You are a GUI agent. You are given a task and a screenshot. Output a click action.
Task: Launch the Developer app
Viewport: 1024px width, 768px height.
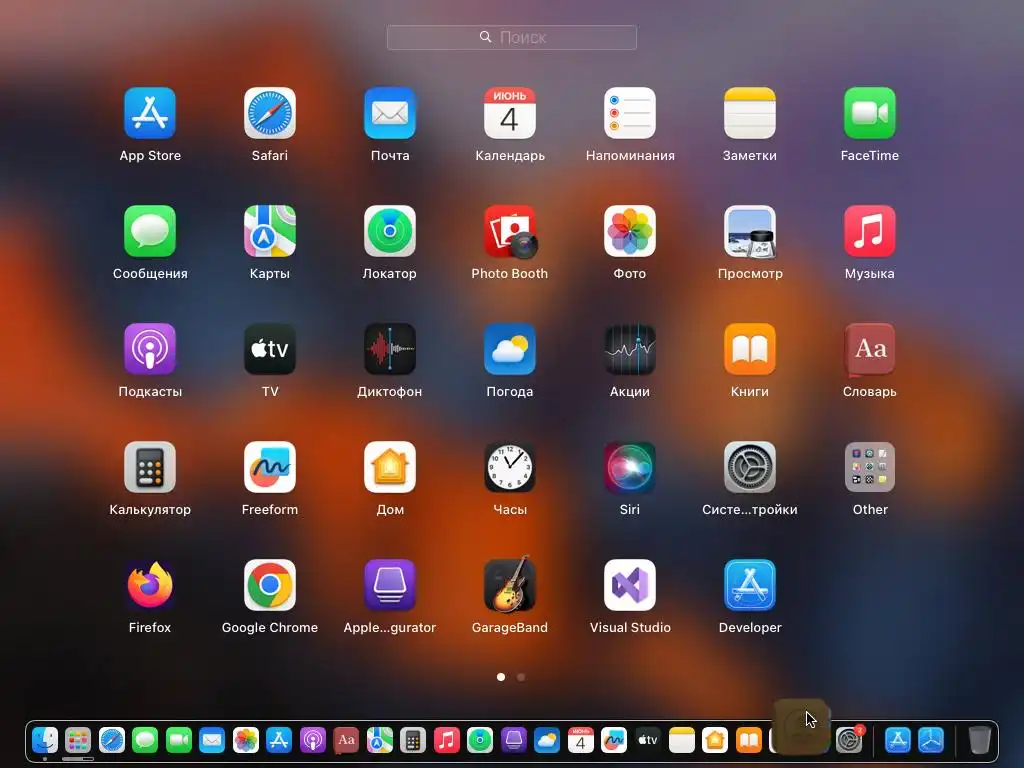pyautogui.click(x=750, y=585)
